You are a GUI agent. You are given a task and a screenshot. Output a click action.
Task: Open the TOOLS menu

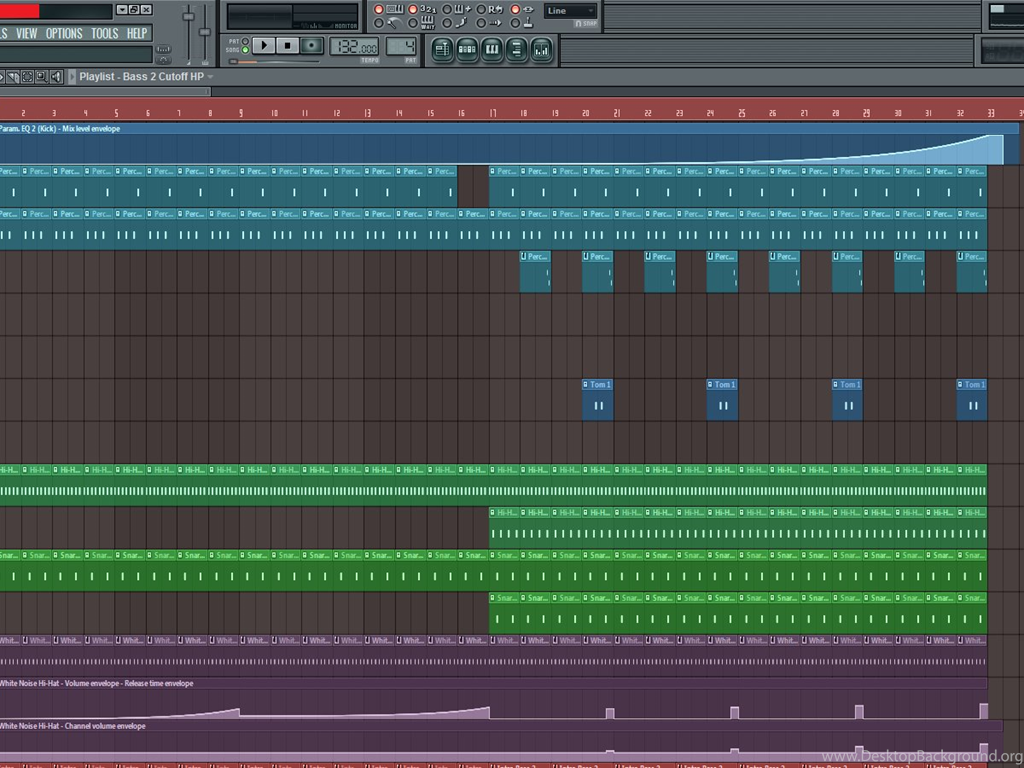click(104, 33)
